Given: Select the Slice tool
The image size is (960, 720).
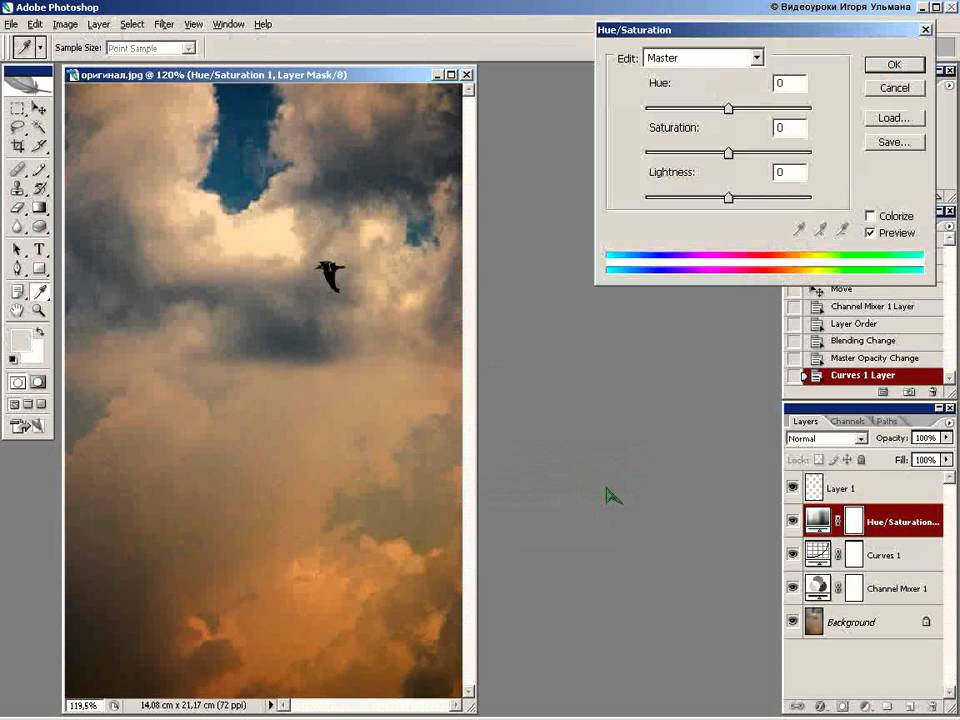Looking at the screenshot, I should [39, 146].
